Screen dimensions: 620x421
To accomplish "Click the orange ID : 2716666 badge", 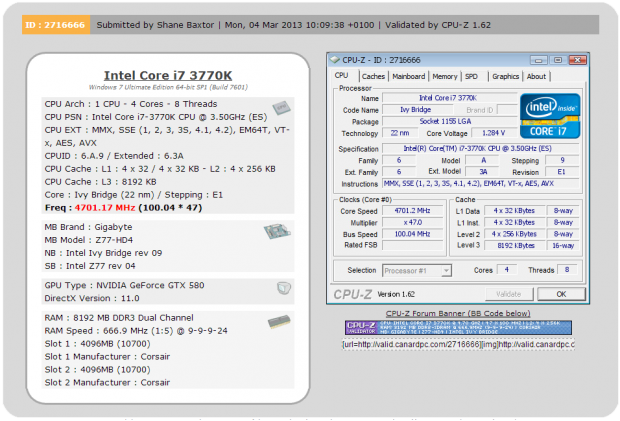I will [x=56, y=25].
